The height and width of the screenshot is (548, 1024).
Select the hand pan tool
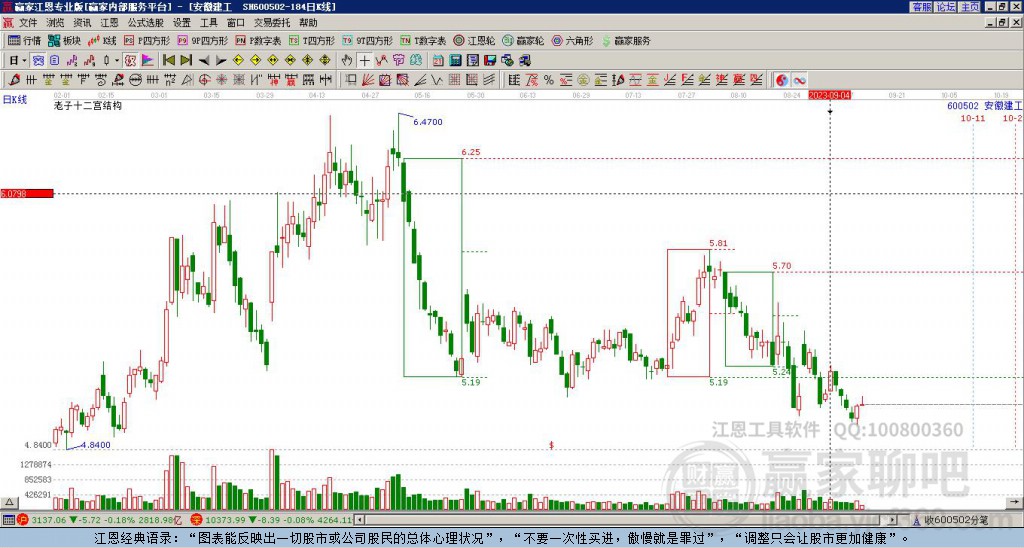click(347, 60)
